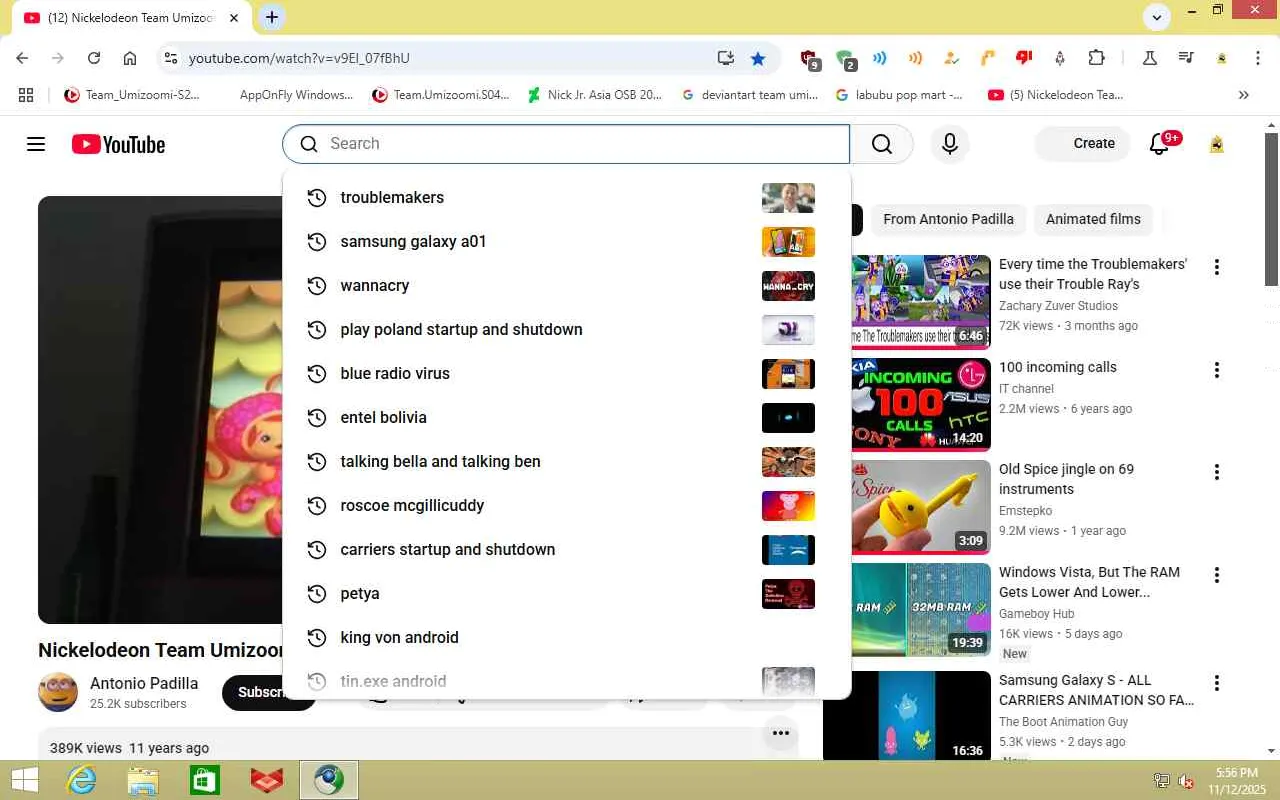Choose 'play poland startup and shutdown' suggestion

click(x=567, y=330)
